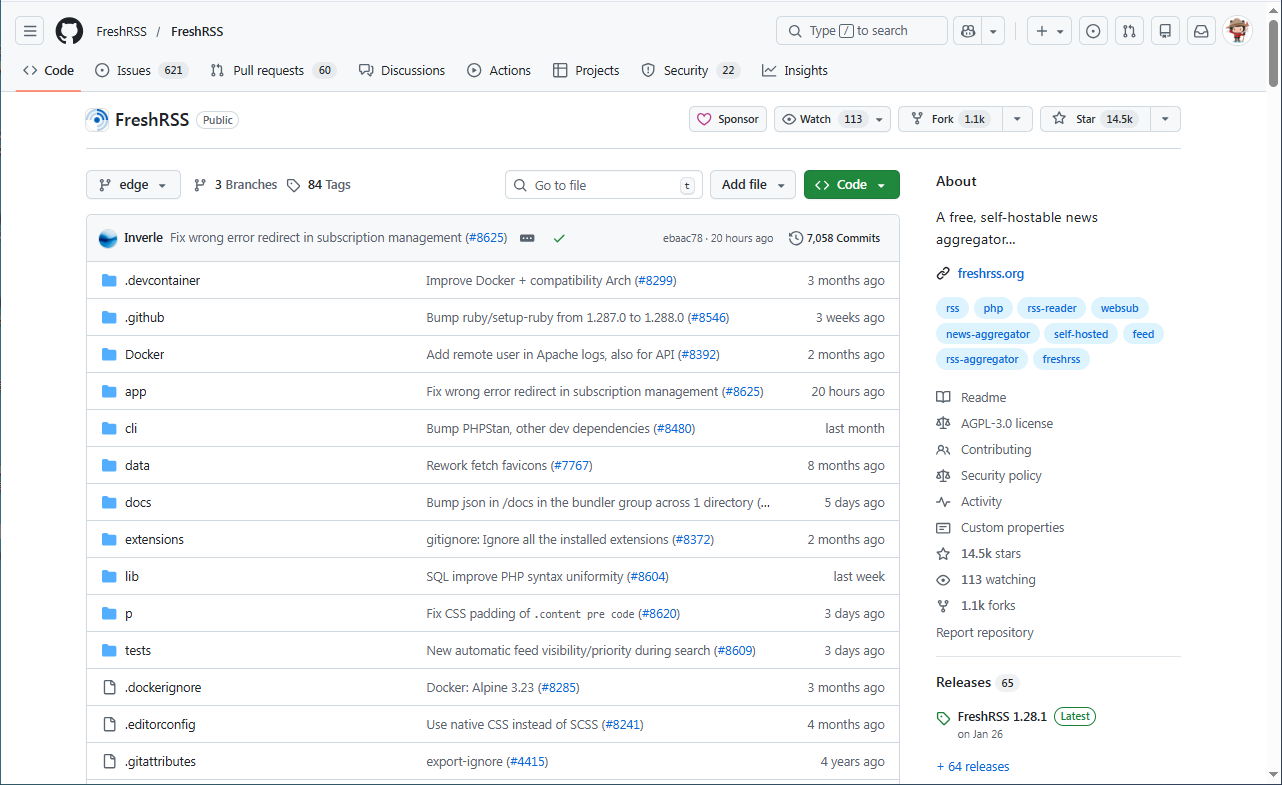
Task: Open GitHub Copilot from the header
Action: coord(966,30)
